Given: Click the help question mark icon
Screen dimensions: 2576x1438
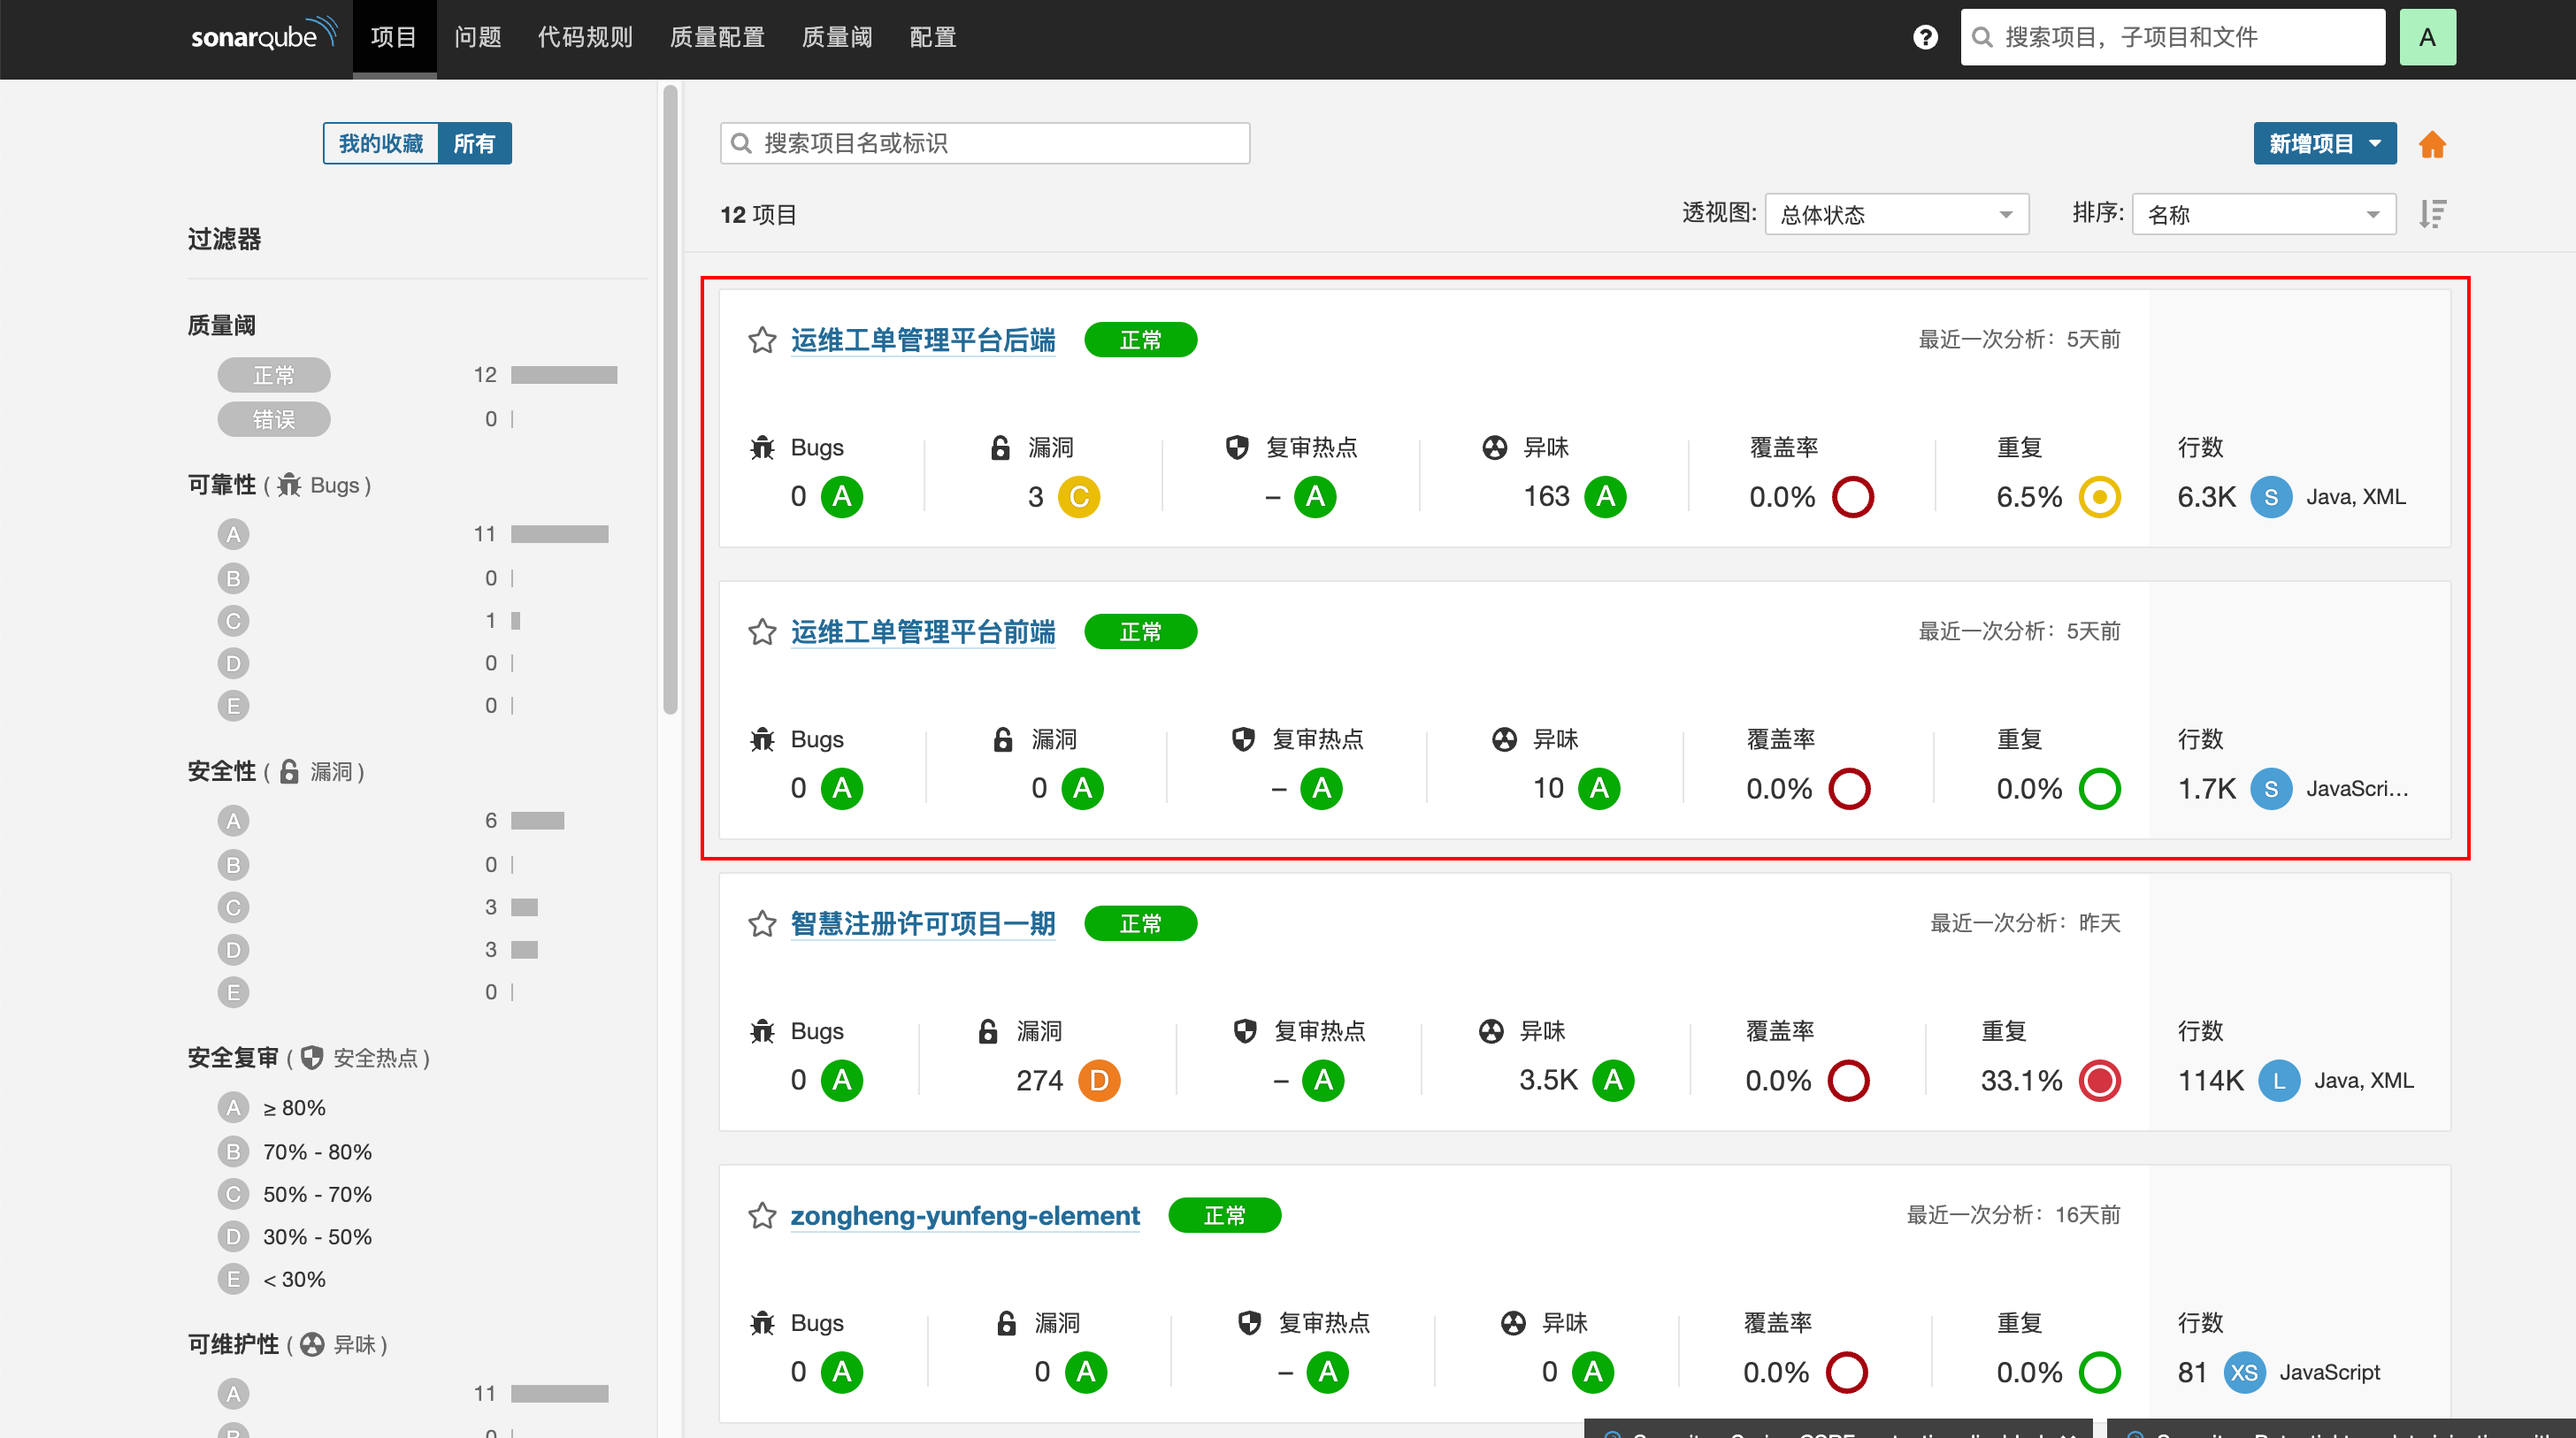Looking at the screenshot, I should 1925,37.
